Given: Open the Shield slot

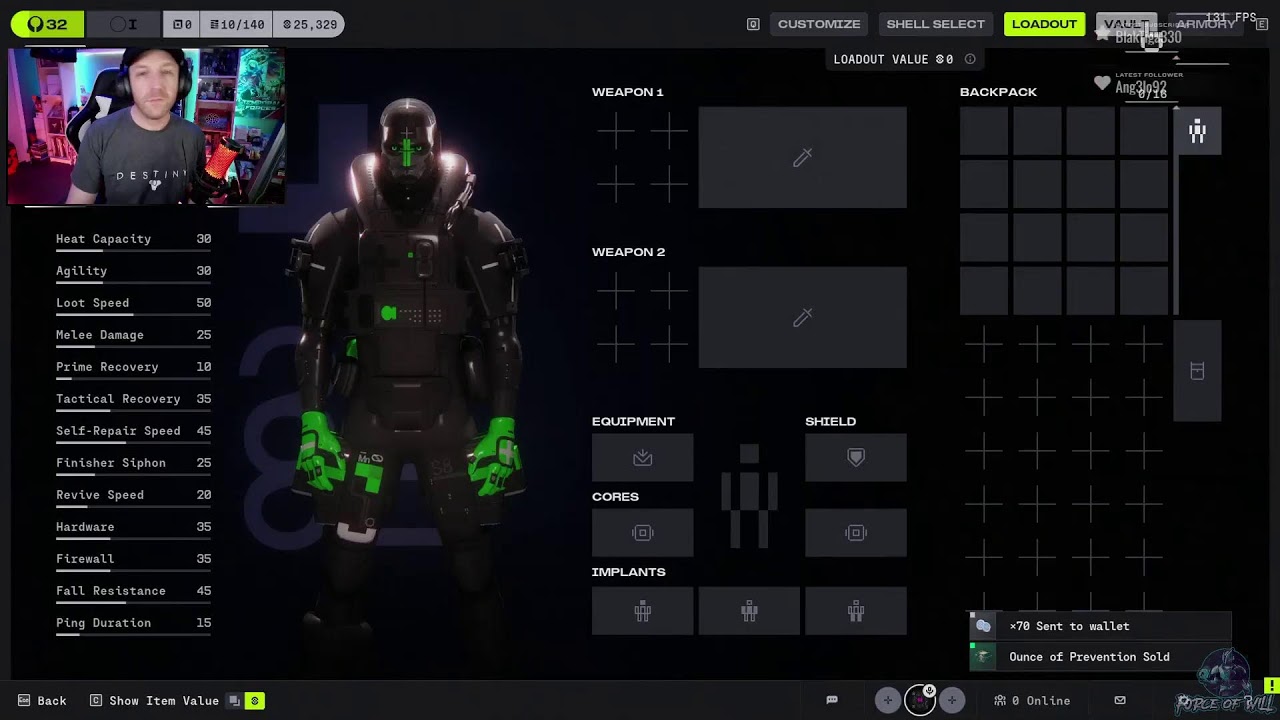Looking at the screenshot, I should click(856, 458).
